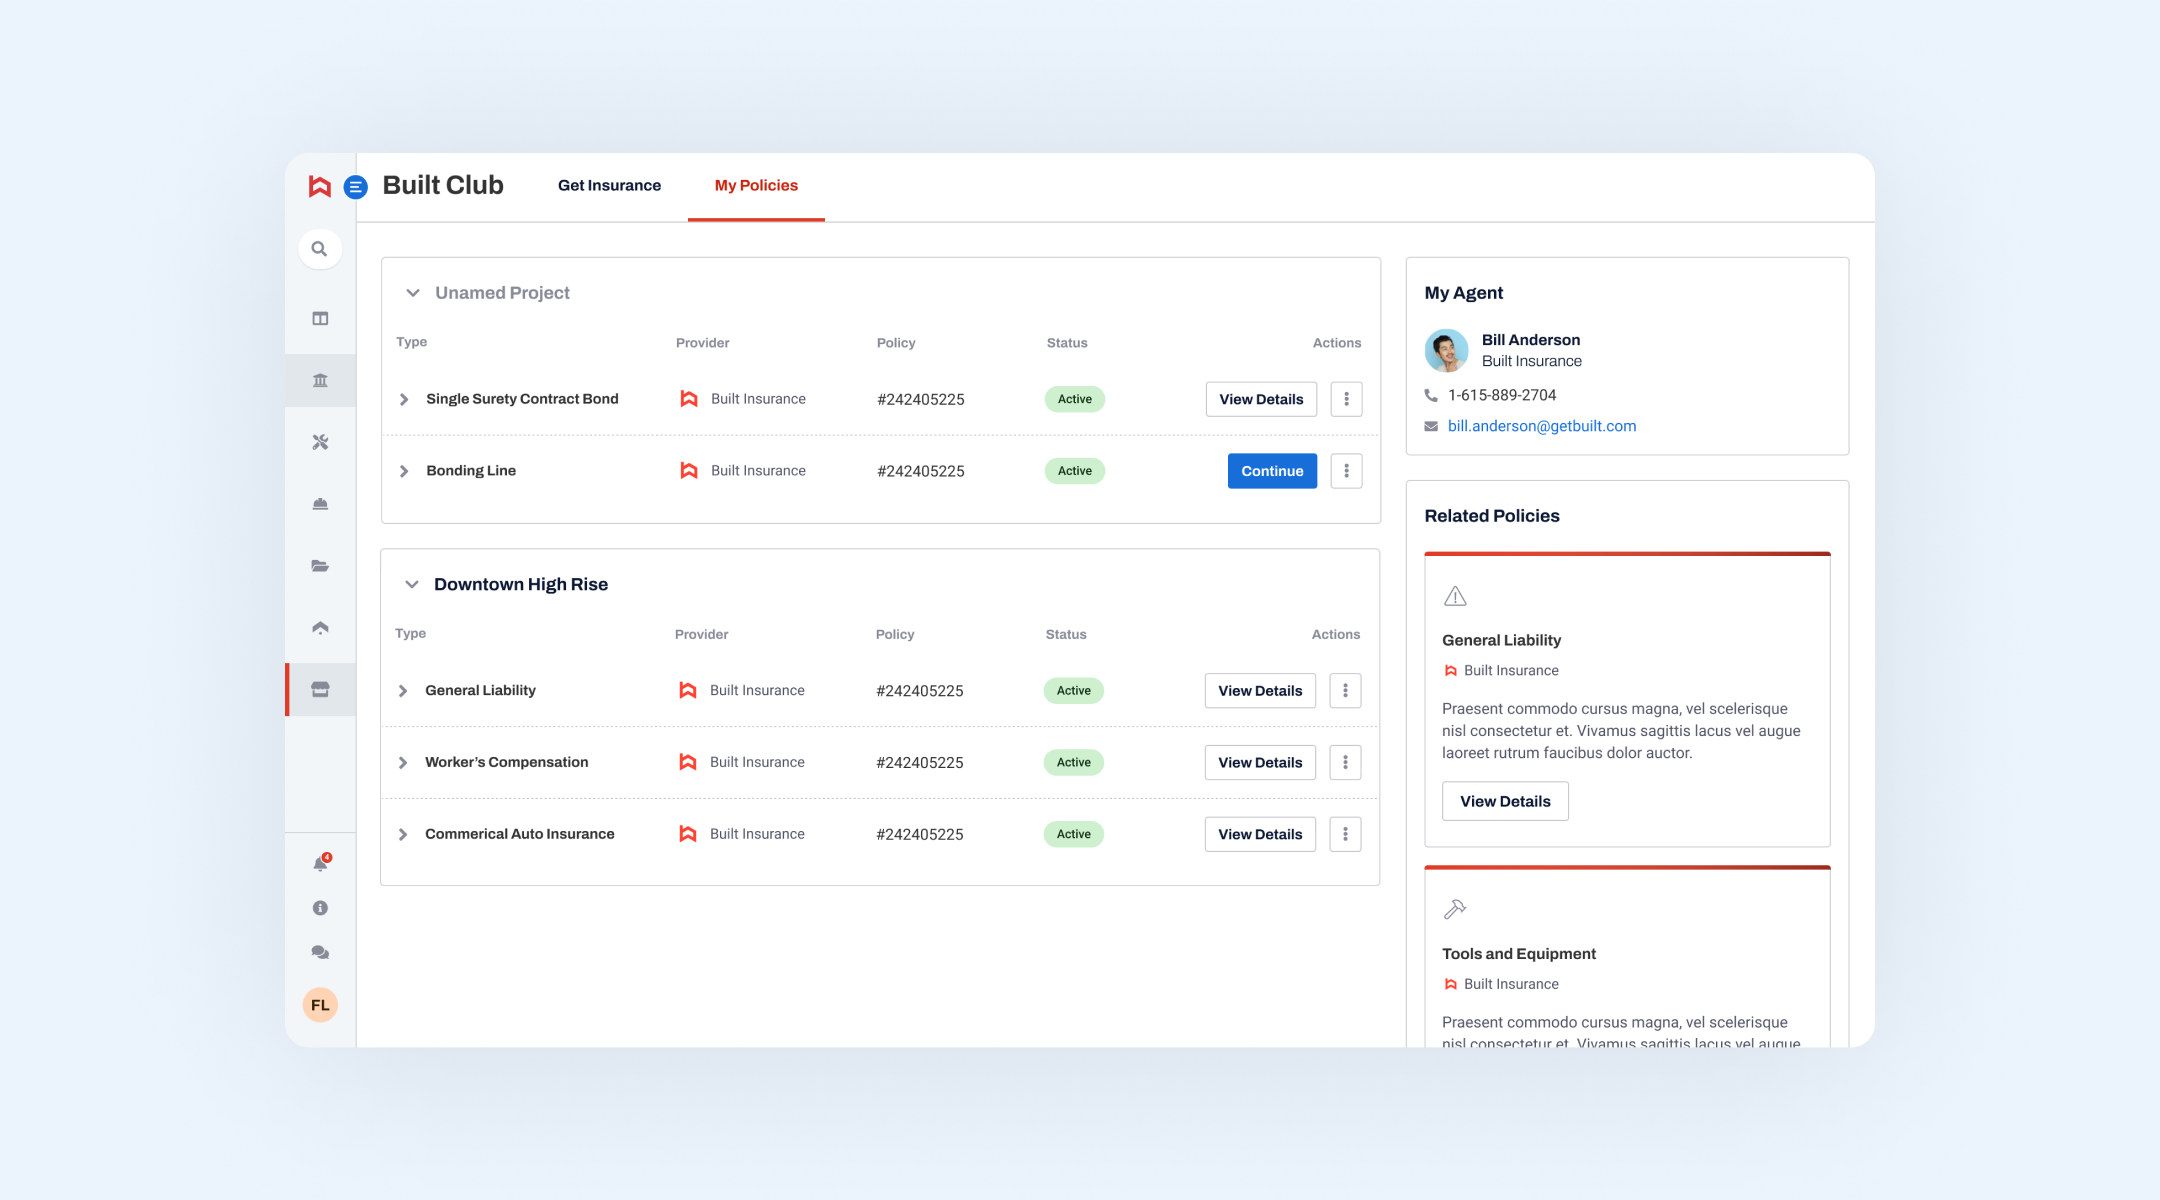Click the FL user avatar

pos(320,1005)
